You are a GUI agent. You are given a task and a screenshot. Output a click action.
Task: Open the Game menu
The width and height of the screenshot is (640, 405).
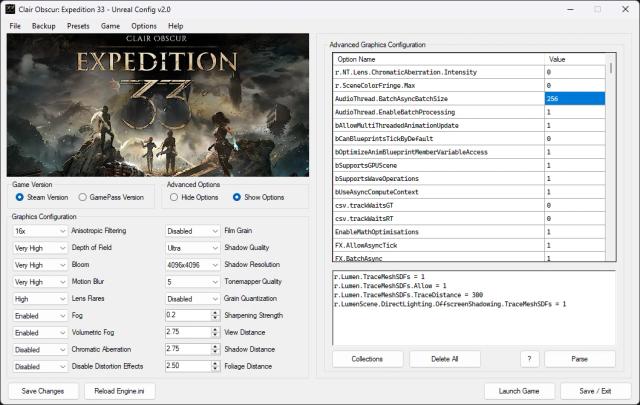tap(110, 26)
